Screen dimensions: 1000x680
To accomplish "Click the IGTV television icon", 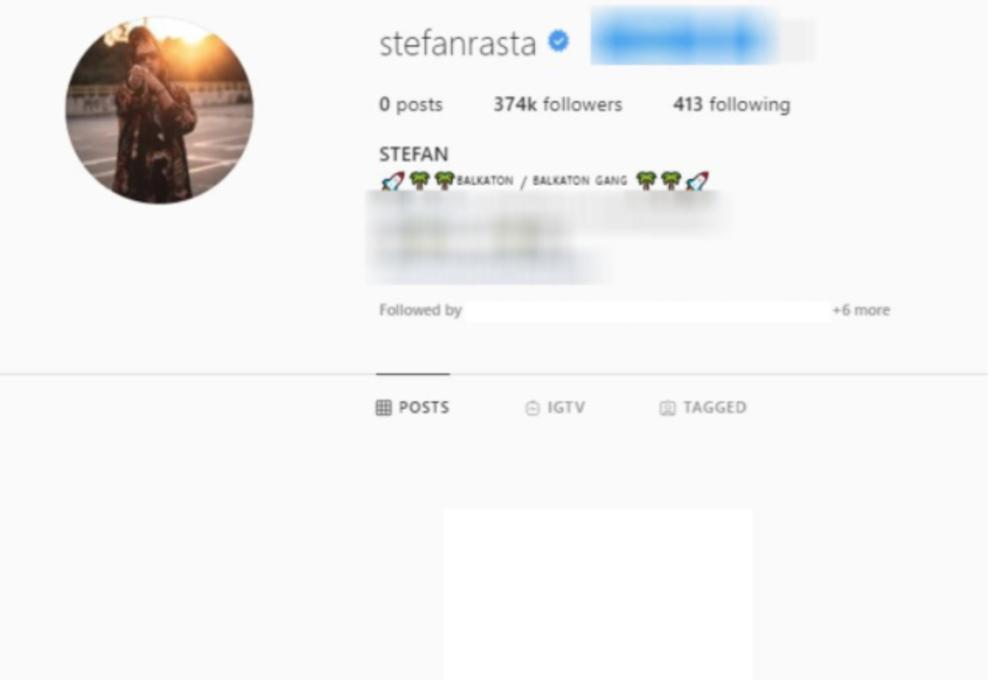I will pyautogui.click(x=533, y=408).
